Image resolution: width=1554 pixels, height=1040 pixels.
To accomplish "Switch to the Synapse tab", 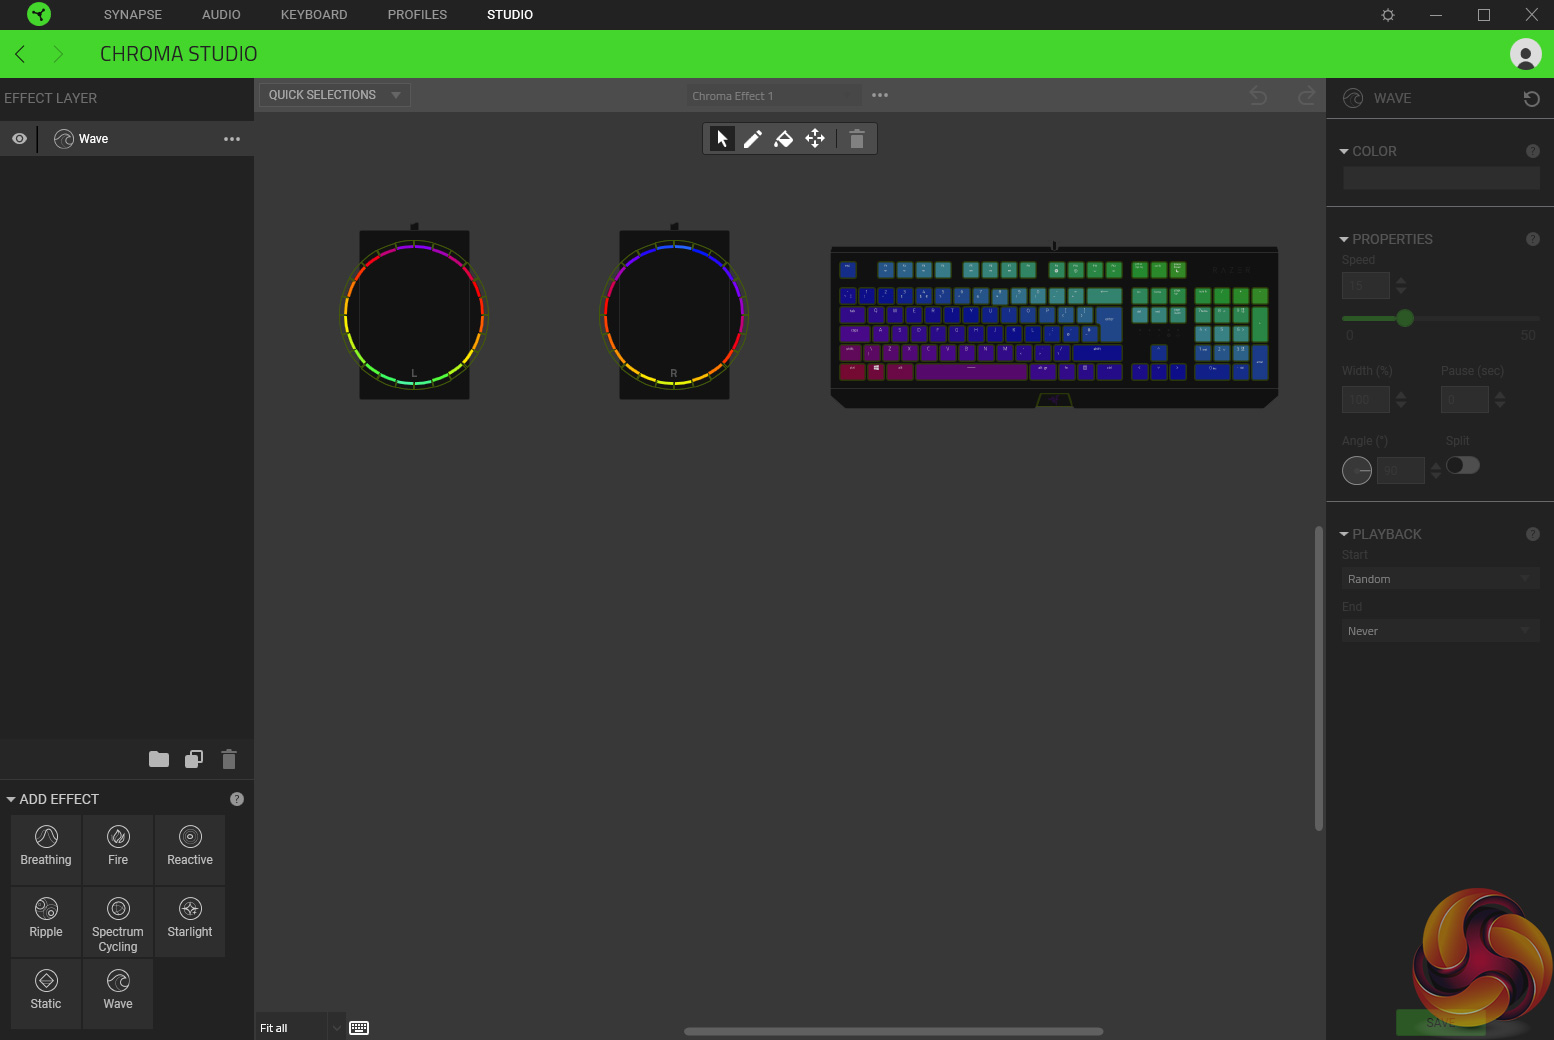I will pos(133,15).
